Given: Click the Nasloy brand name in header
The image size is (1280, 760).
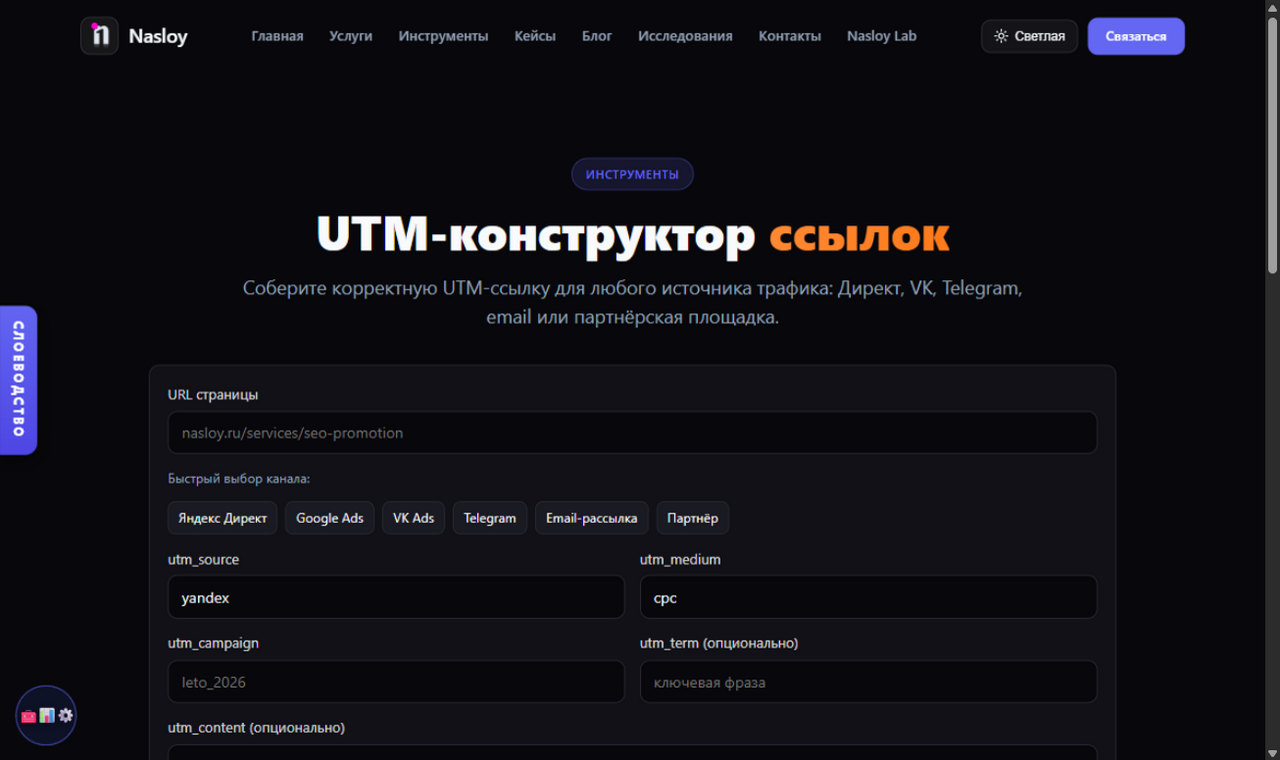Looking at the screenshot, I should (x=158, y=37).
